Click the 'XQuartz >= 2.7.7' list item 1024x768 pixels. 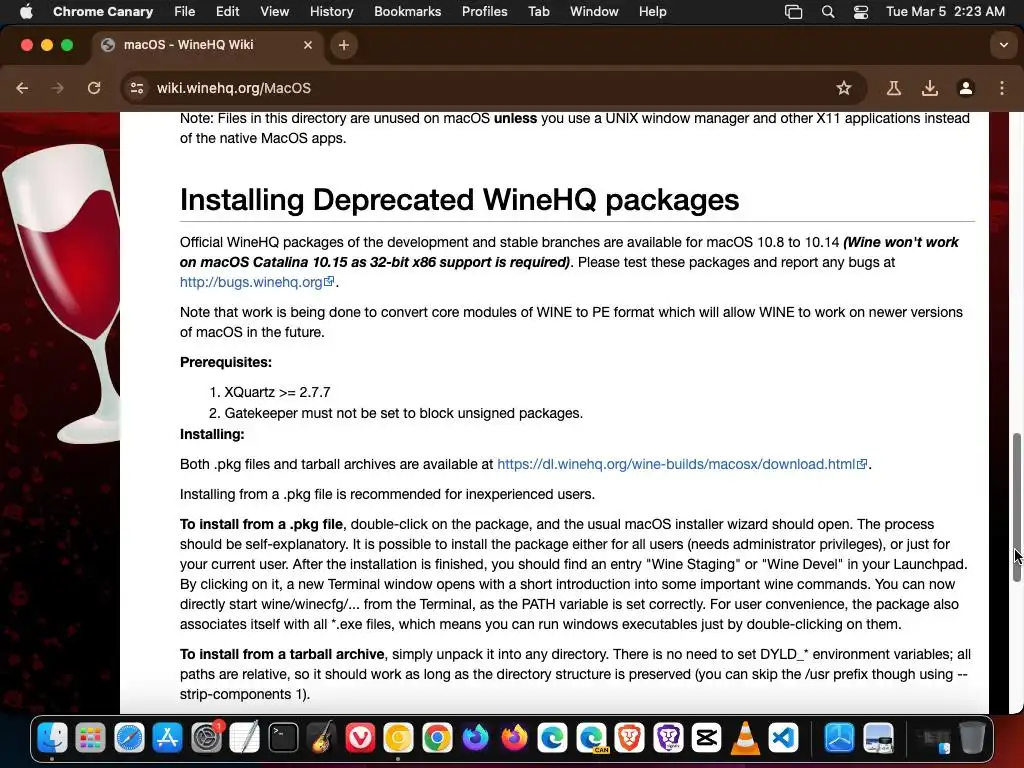(x=277, y=392)
